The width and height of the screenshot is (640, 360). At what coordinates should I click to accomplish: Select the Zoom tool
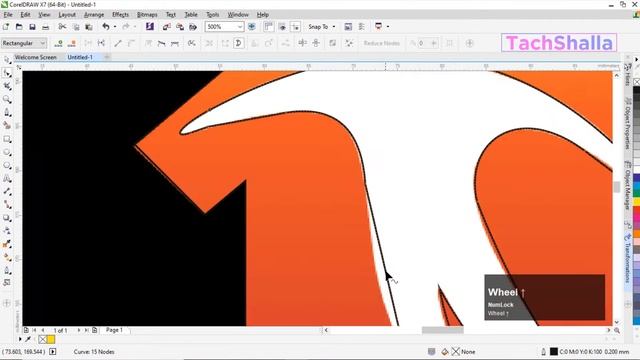point(7,99)
